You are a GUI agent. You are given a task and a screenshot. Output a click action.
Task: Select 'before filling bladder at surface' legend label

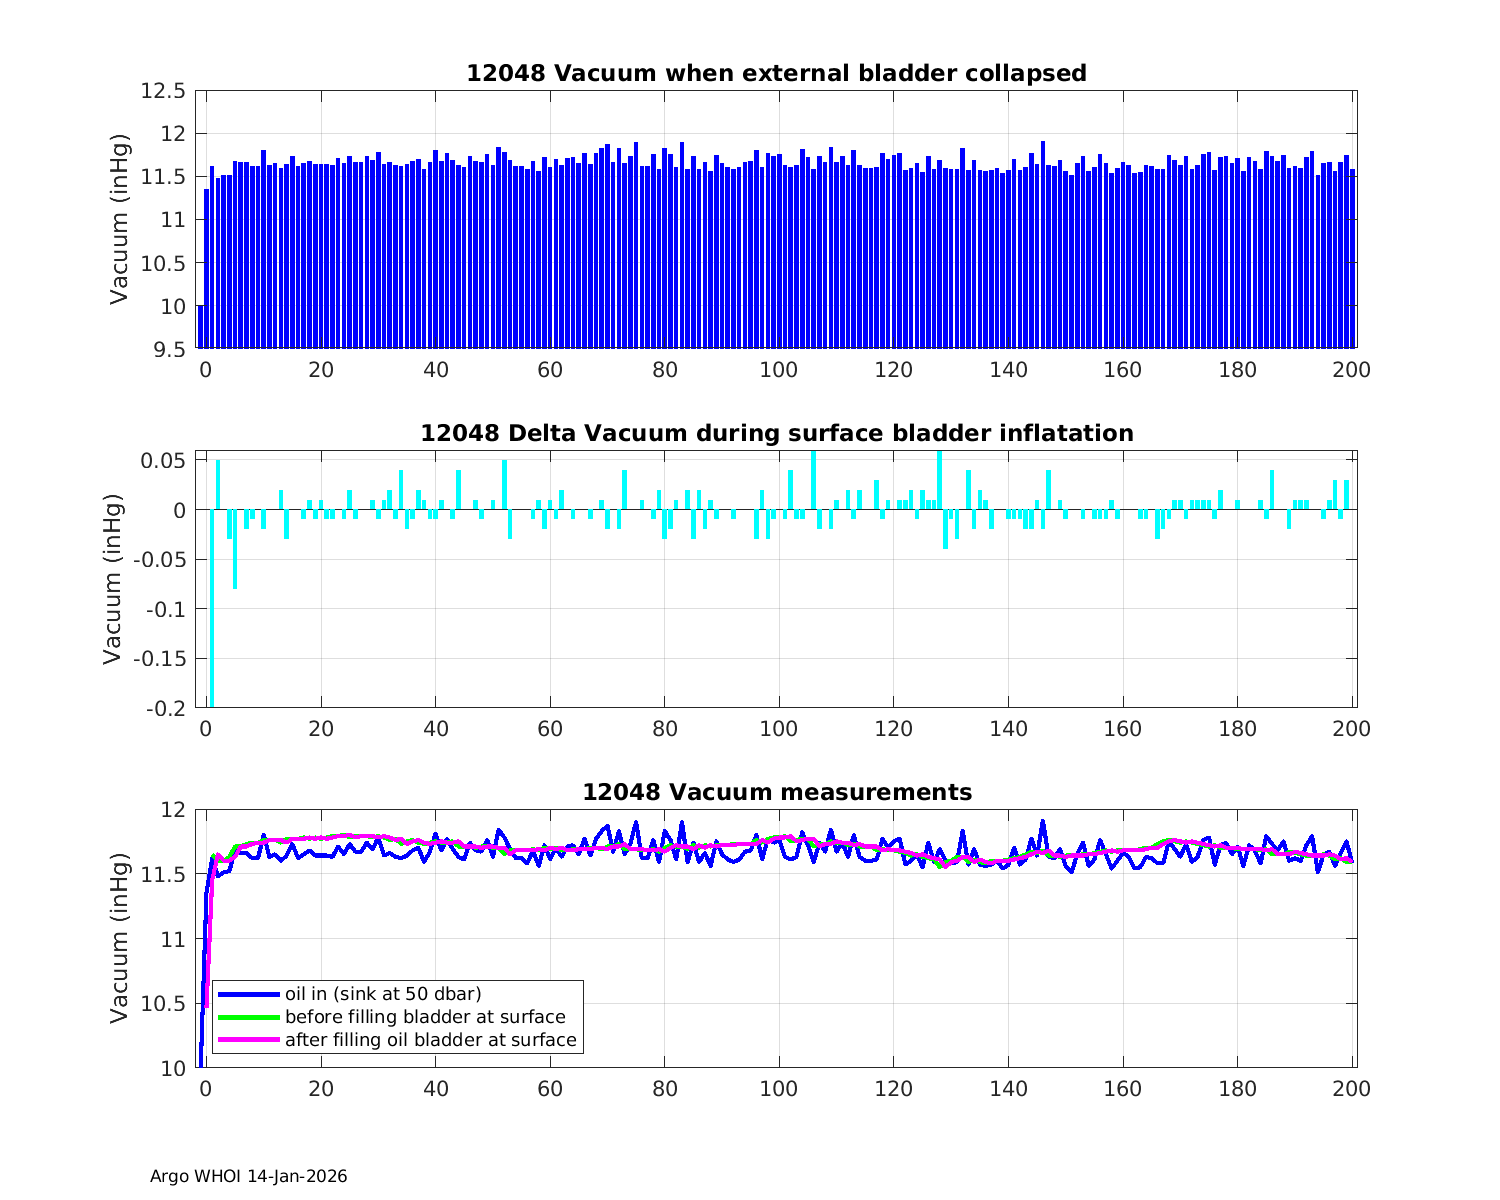pos(425,1017)
